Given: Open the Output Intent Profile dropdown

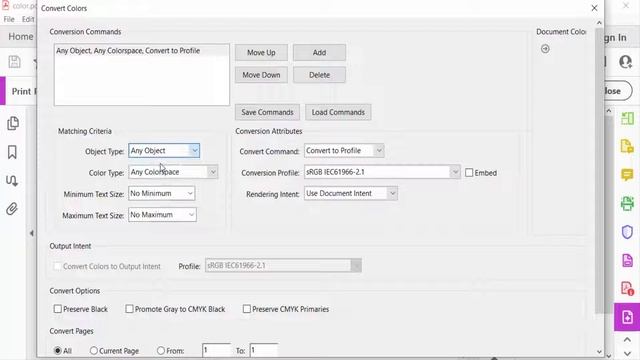Looking at the screenshot, I should pos(283,266).
